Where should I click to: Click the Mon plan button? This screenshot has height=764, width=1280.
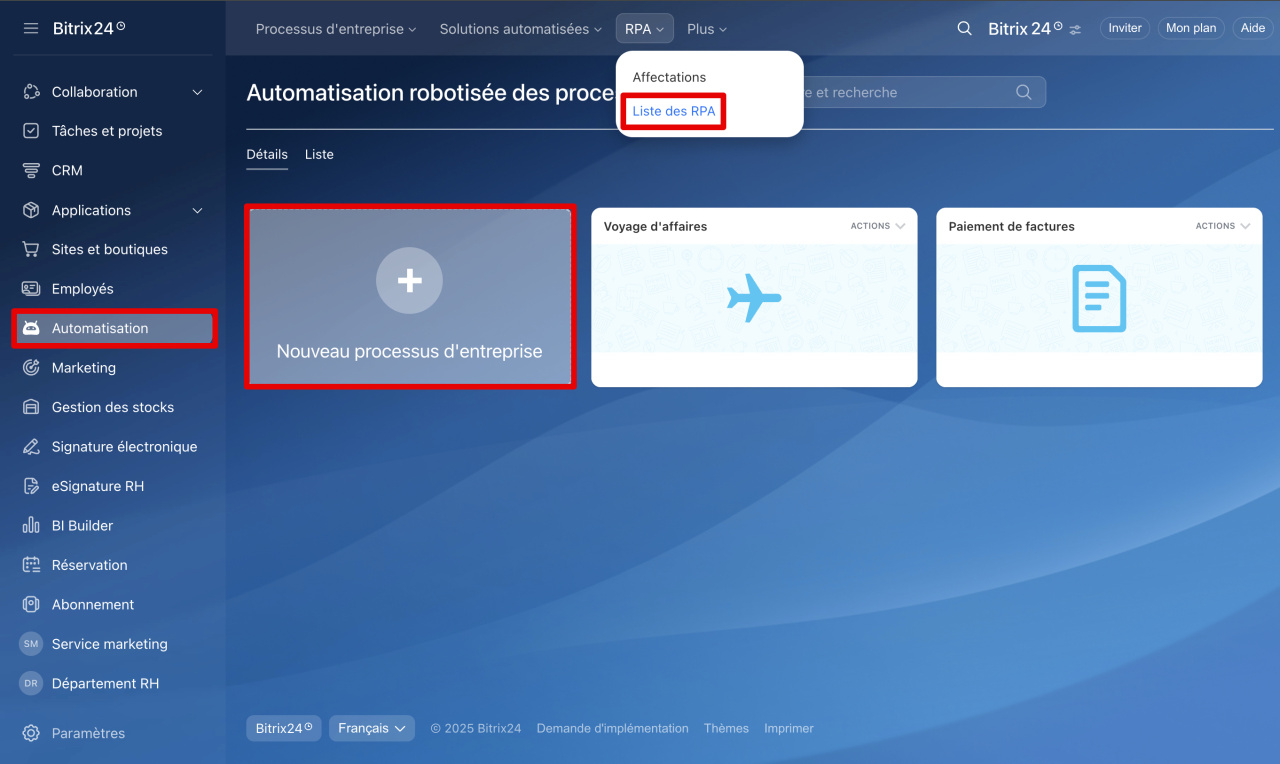pos(1191,28)
